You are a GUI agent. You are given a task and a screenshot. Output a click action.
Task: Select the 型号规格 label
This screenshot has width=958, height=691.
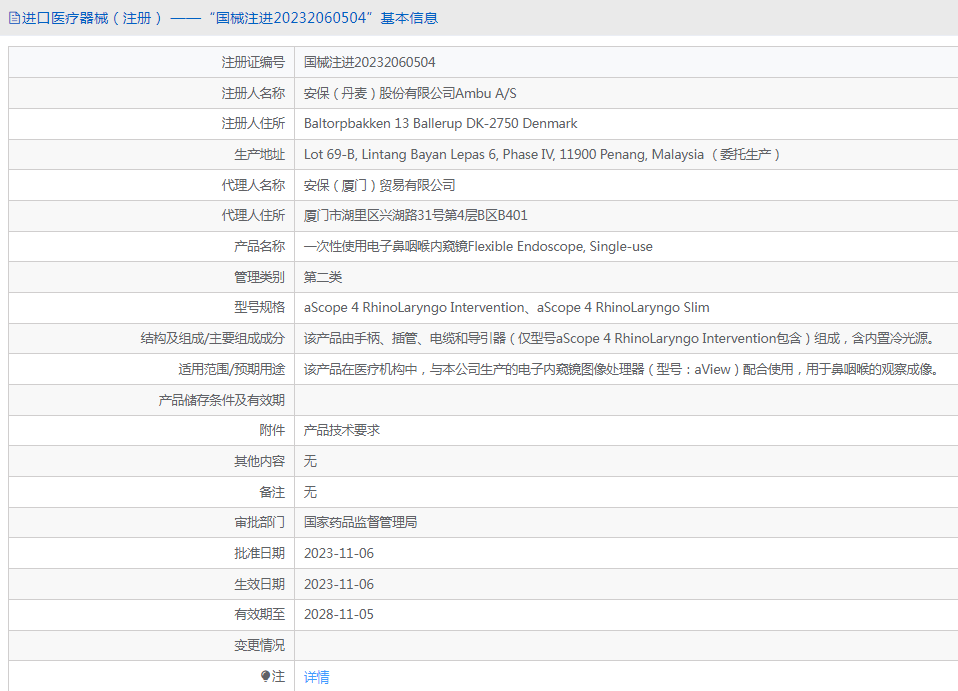click(x=260, y=307)
